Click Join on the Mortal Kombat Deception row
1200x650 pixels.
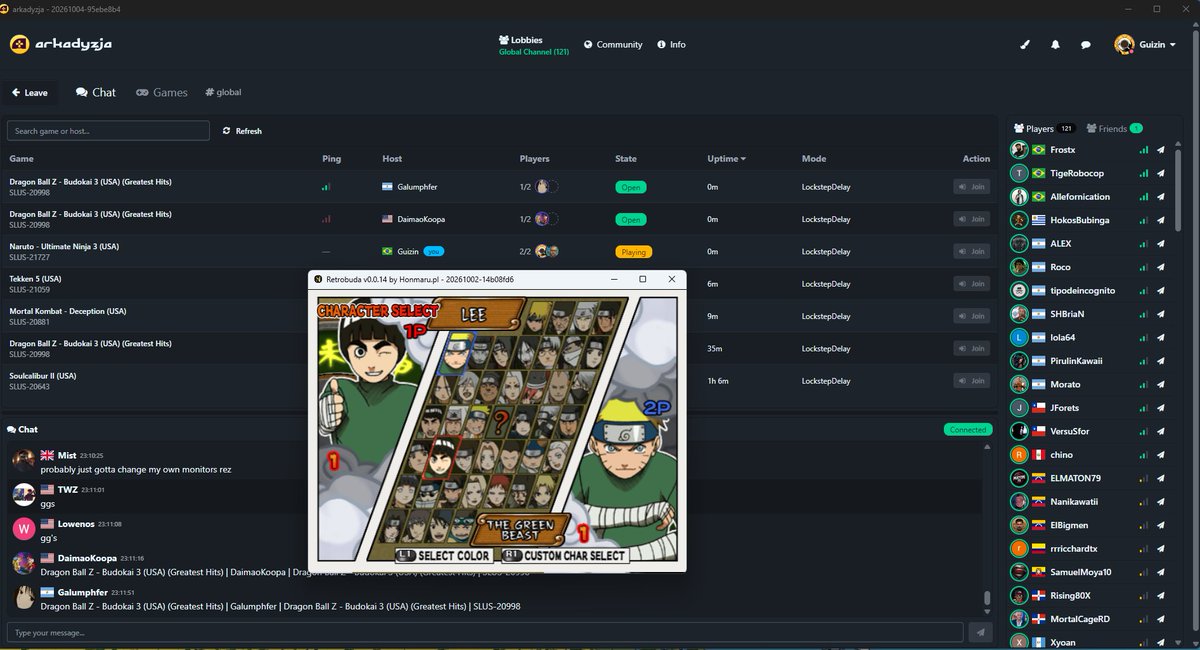[971, 316]
